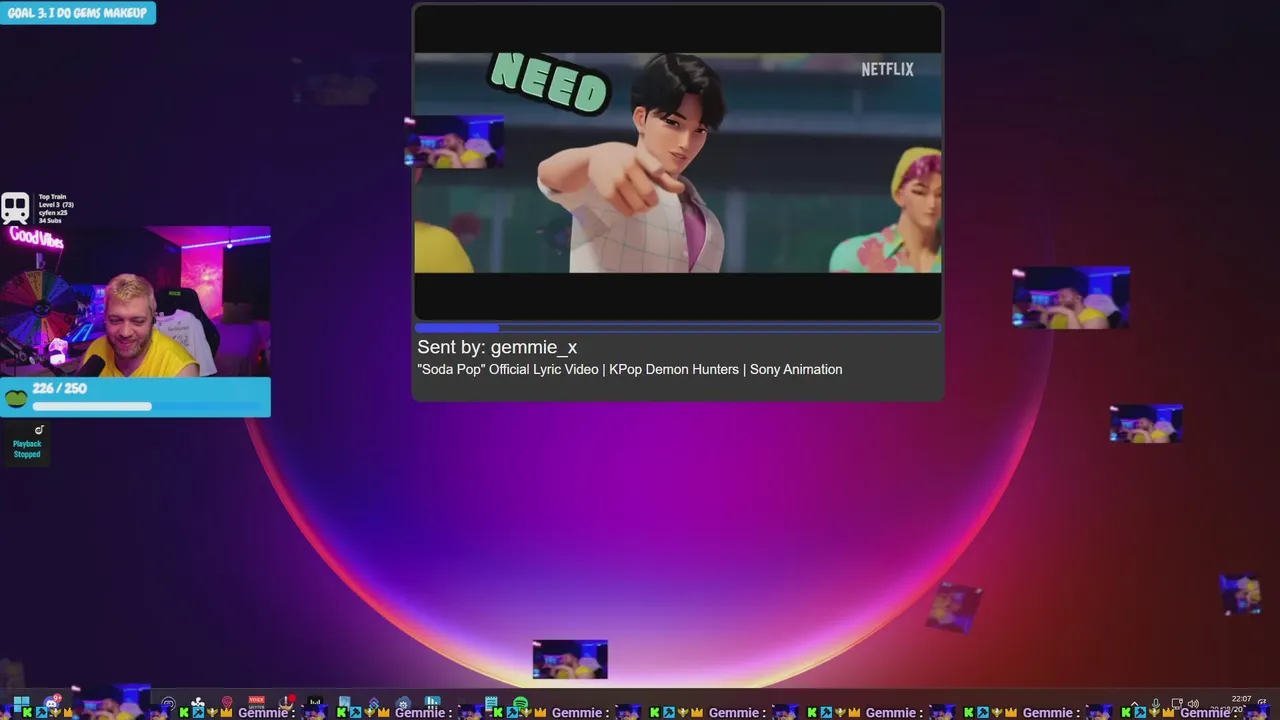Image resolution: width=1280 pixels, height=720 pixels.
Task: Click the network icon in the system tray
Action: click(1177, 703)
